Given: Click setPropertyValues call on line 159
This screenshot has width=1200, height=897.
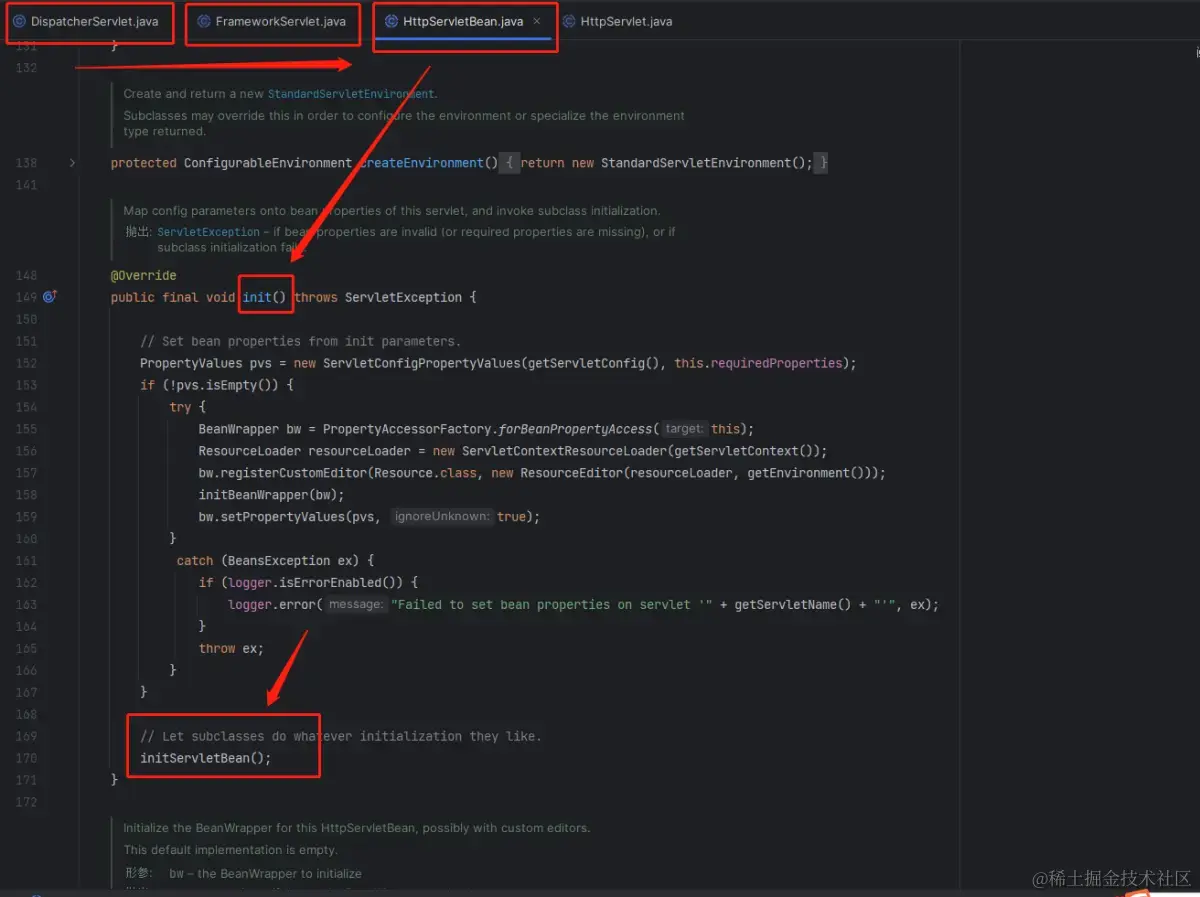Looking at the screenshot, I should (283, 517).
